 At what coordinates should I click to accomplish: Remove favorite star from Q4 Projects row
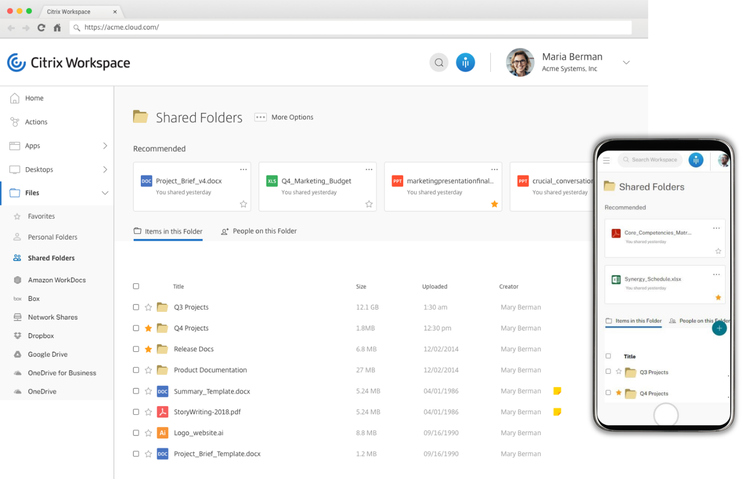point(148,328)
